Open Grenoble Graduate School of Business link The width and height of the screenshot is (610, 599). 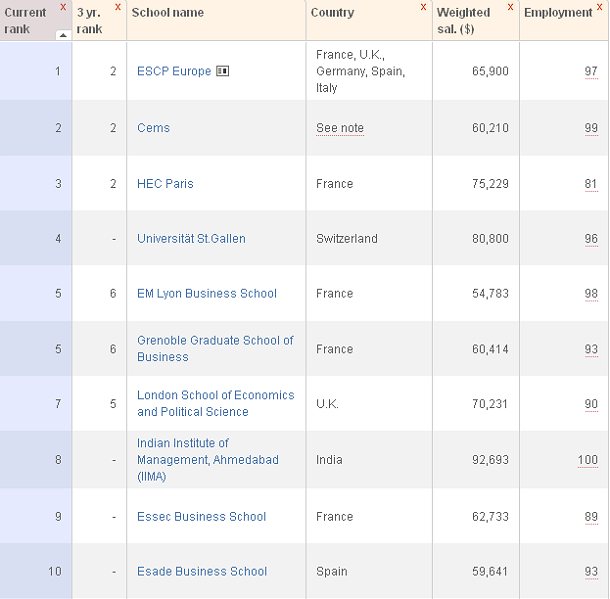(x=215, y=349)
